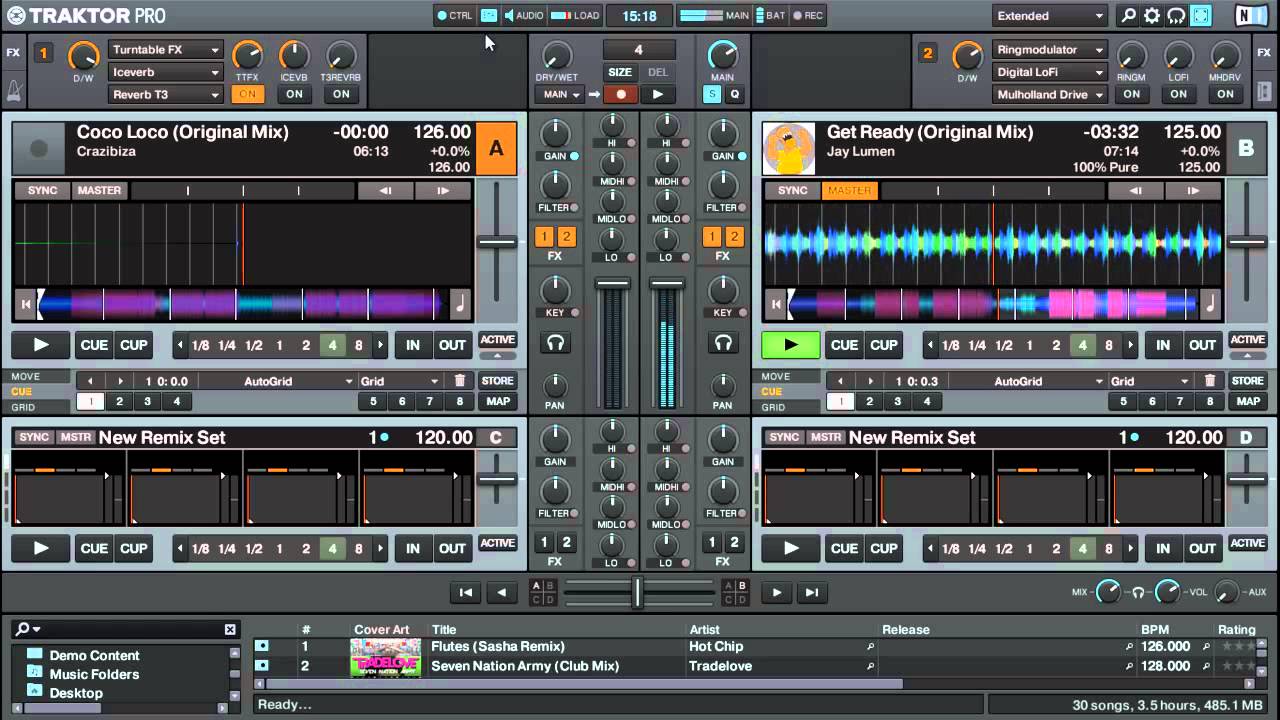Toggle Deck A SYNC
This screenshot has width=1280, height=720.
coord(43,190)
